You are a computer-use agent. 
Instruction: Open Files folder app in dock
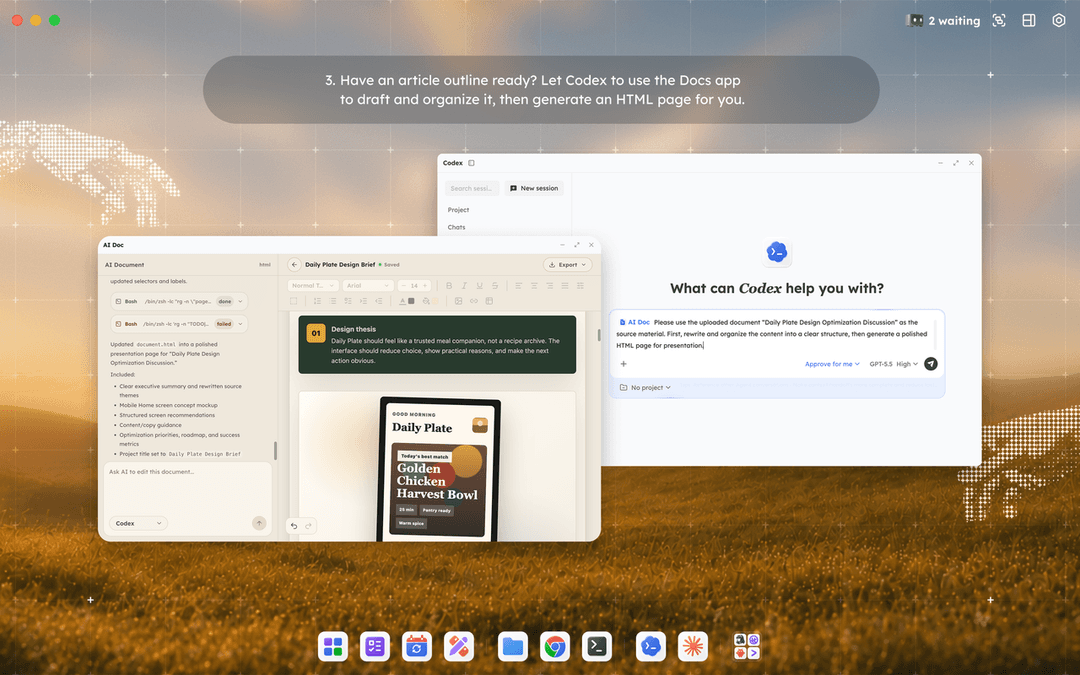coord(512,647)
